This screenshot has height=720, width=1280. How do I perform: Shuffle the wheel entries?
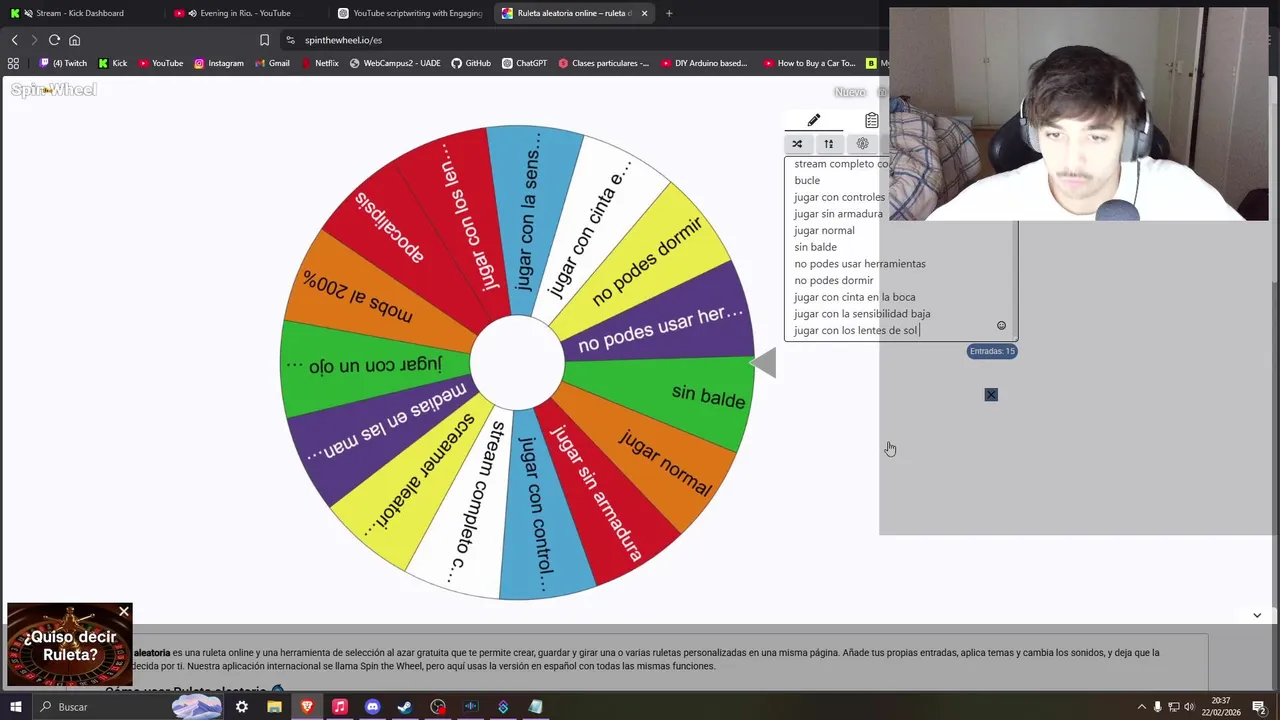(x=797, y=144)
